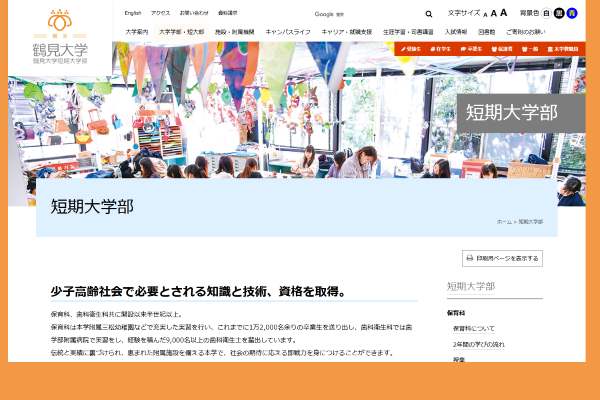Screen dimensions: 600x400
Task: Open the アクセス link
Action: point(160,13)
